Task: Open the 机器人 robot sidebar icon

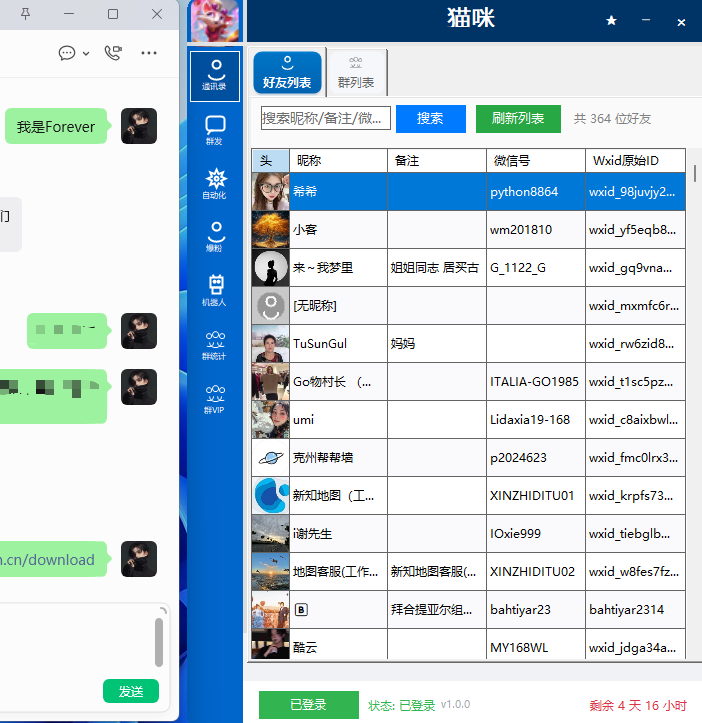Action: click(x=214, y=290)
